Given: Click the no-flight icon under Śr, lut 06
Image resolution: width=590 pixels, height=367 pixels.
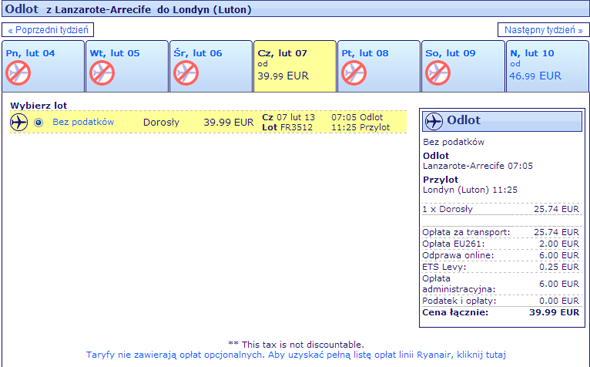Looking at the screenshot, I should [x=186, y=73].
